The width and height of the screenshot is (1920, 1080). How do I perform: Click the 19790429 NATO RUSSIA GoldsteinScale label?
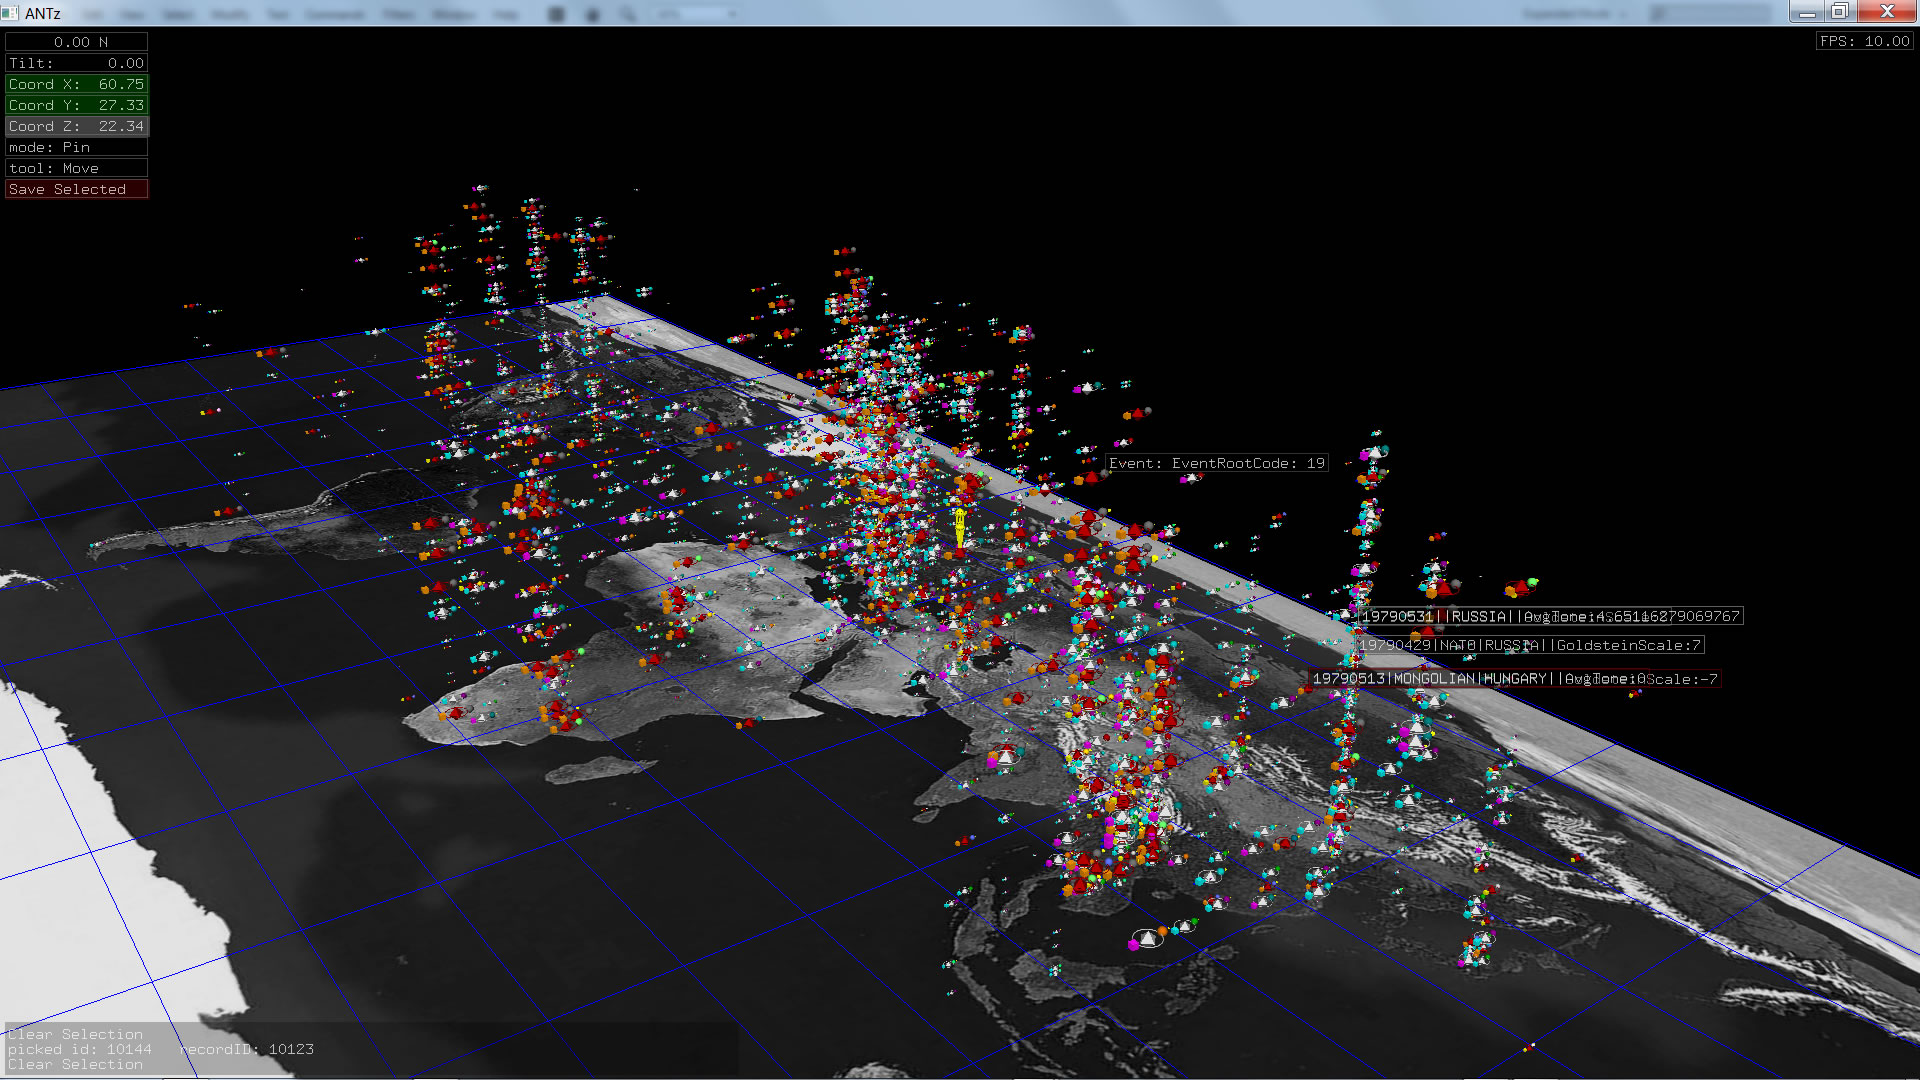point(1529,645)
